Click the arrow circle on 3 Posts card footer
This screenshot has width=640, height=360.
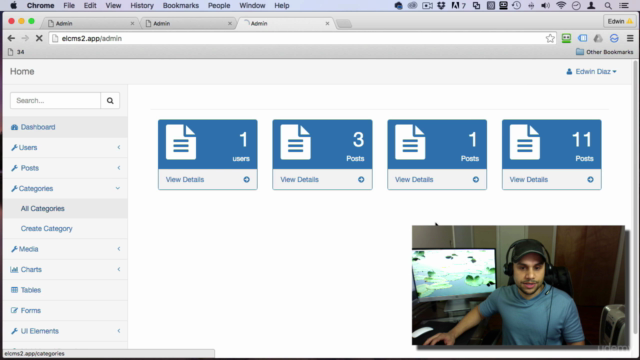[361, 180]
